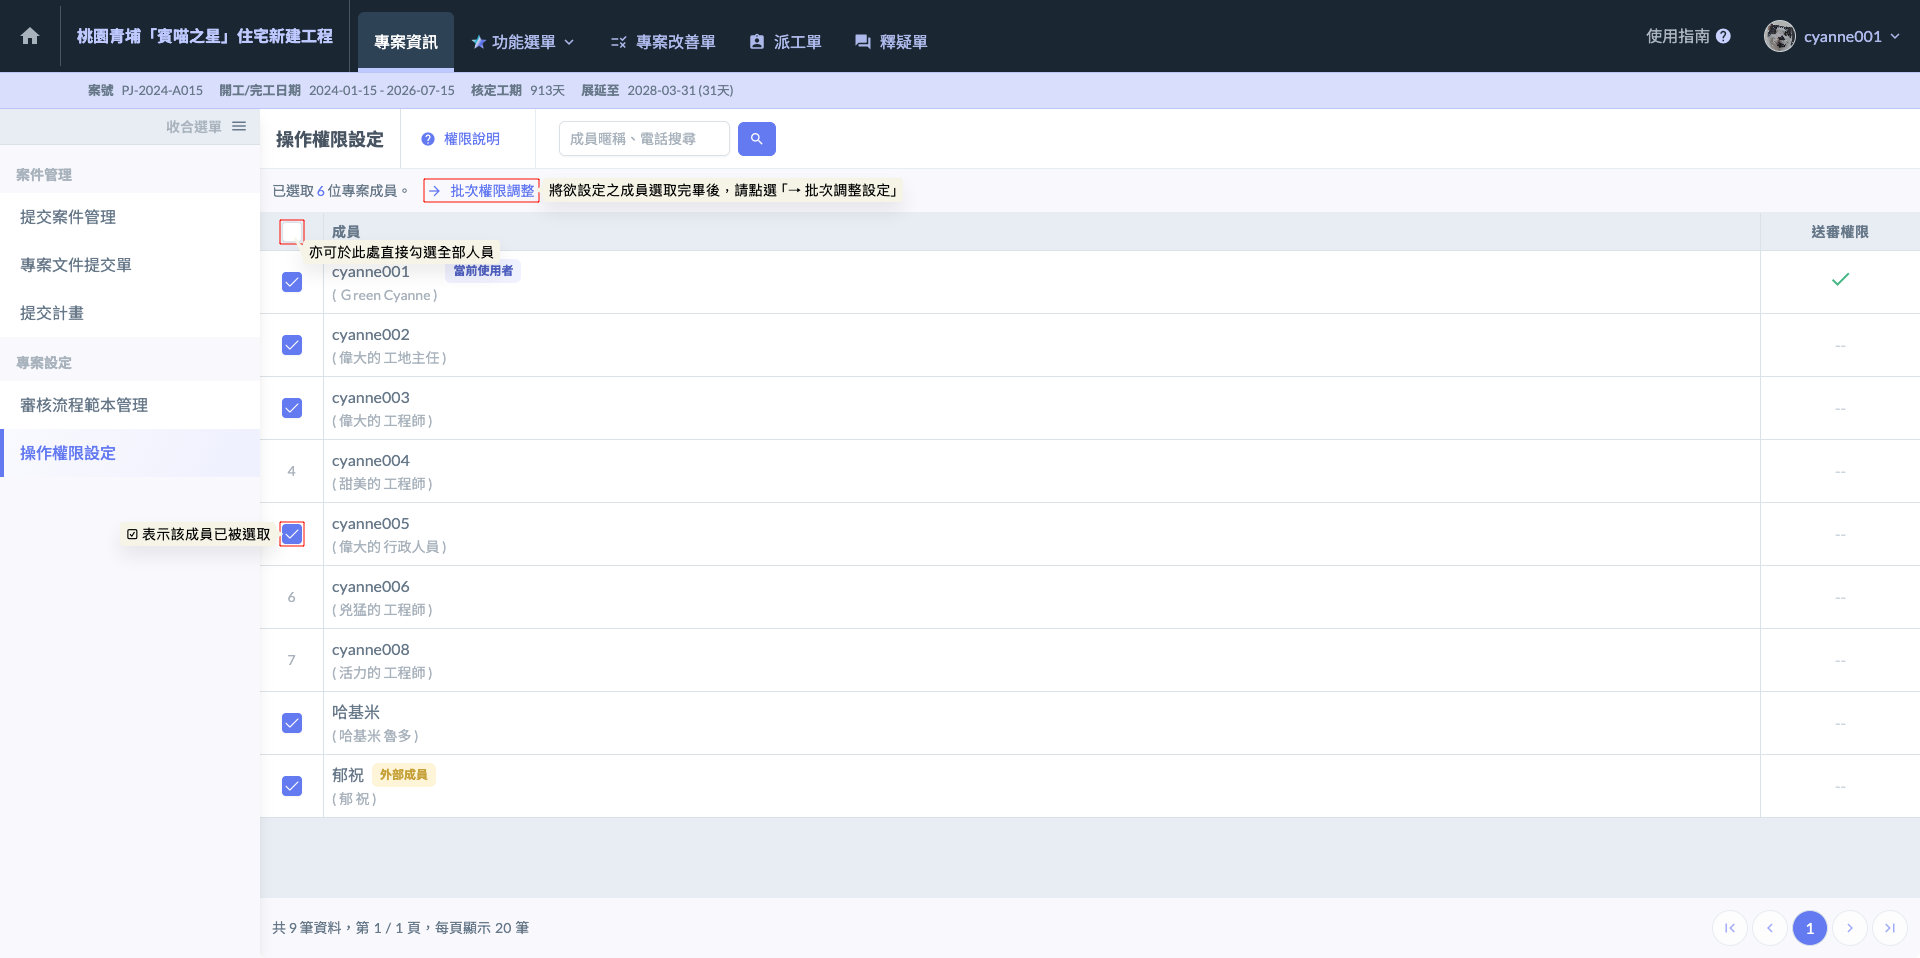The height and width of the screenshot is (958, 1920).
Task: Open 提交計畫 in sidebar
Action: click(130, 313)
